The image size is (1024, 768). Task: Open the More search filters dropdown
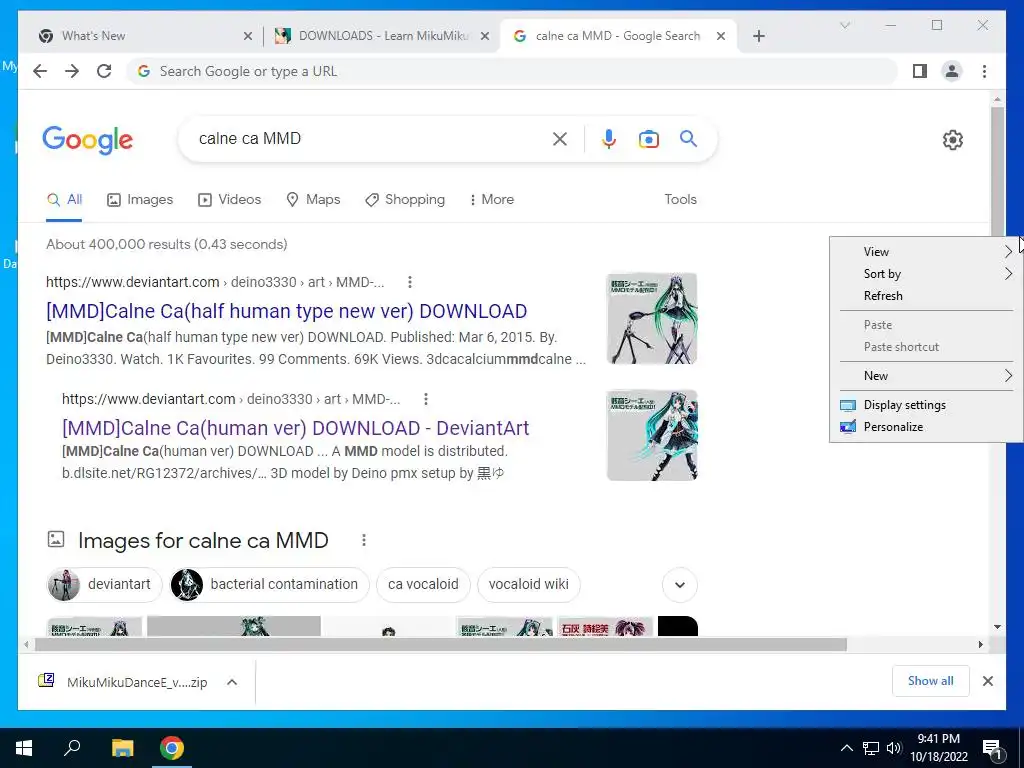pos(492,199)
